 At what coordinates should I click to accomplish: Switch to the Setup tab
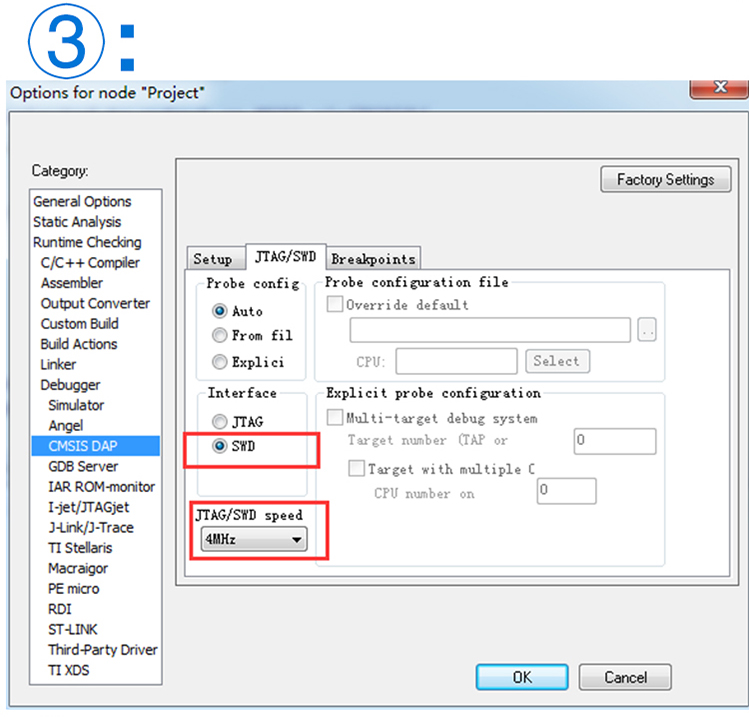tap(212, 259)
